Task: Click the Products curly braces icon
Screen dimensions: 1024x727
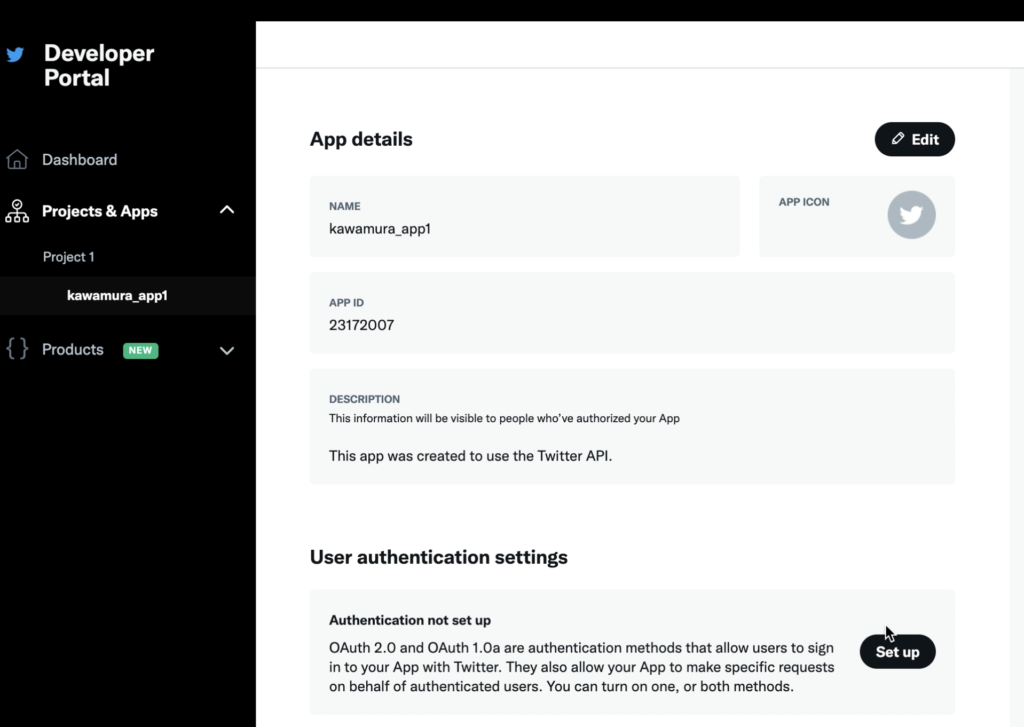Action: click(x=17, y=349)
